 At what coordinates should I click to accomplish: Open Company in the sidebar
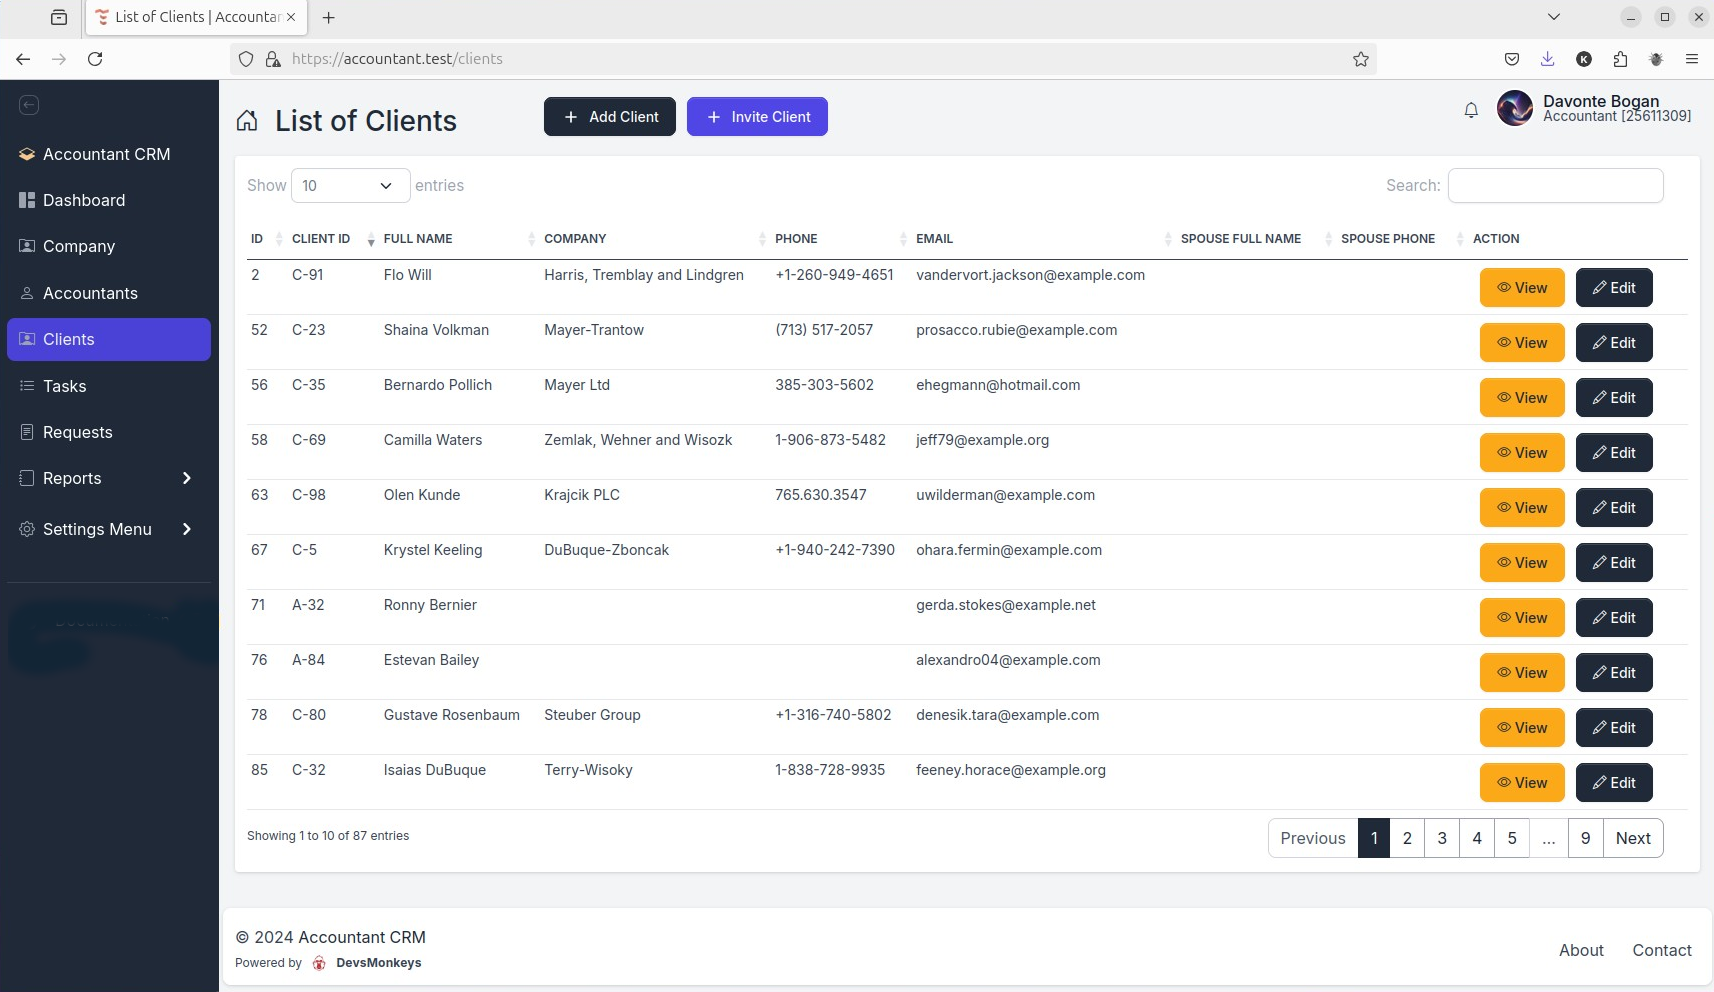click(109, 246)
